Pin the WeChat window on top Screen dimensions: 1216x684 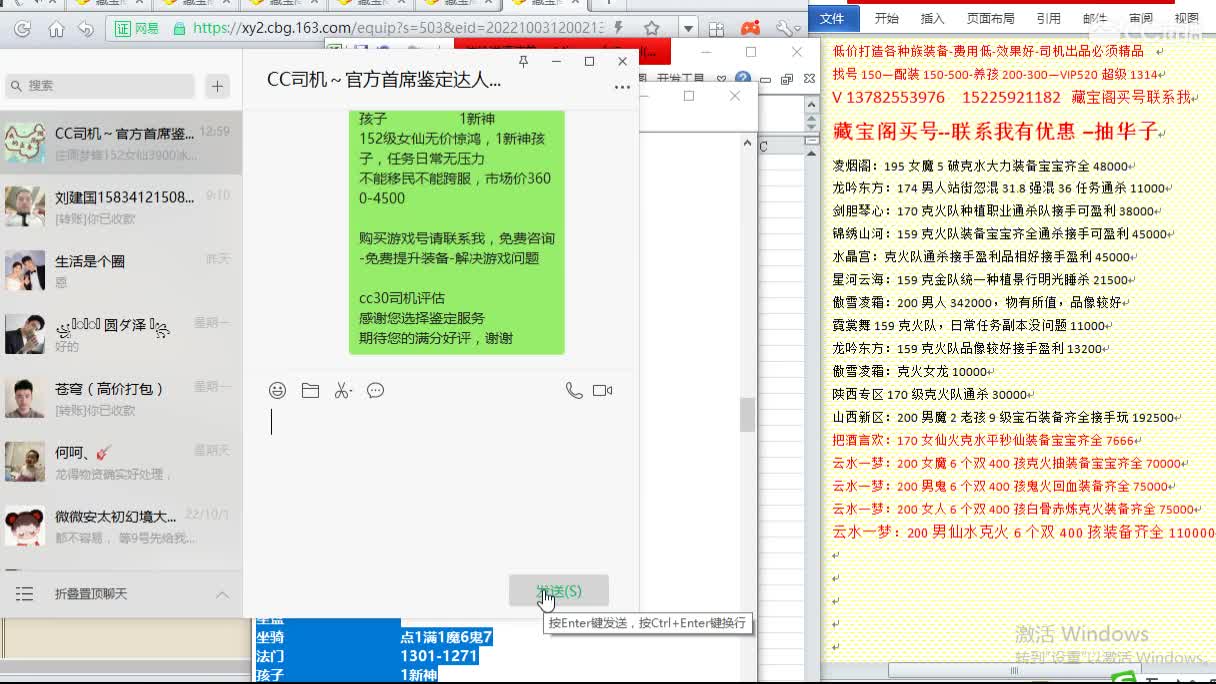(x=523, y=61)
